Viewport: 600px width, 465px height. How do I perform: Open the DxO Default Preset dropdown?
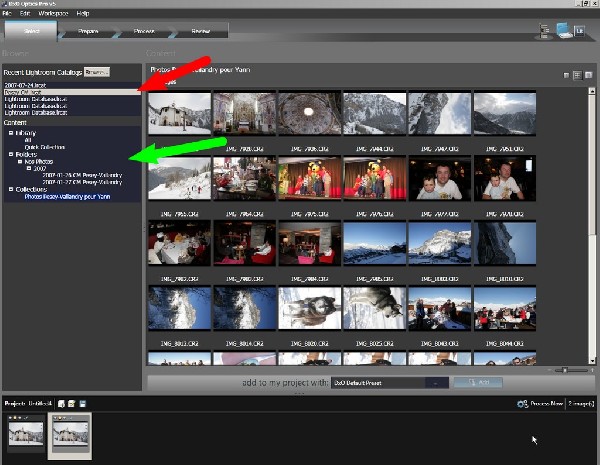click(x=436, y=383)
